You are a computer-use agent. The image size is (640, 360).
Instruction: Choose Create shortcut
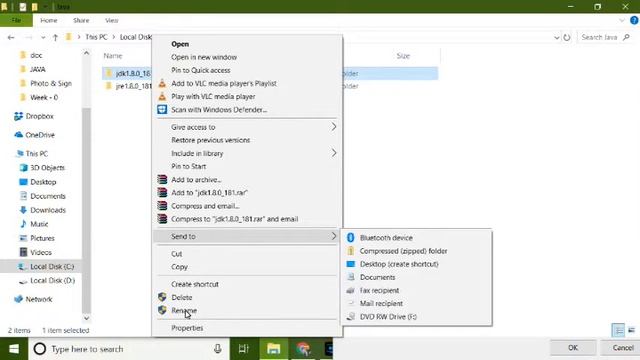click(195, 284)
